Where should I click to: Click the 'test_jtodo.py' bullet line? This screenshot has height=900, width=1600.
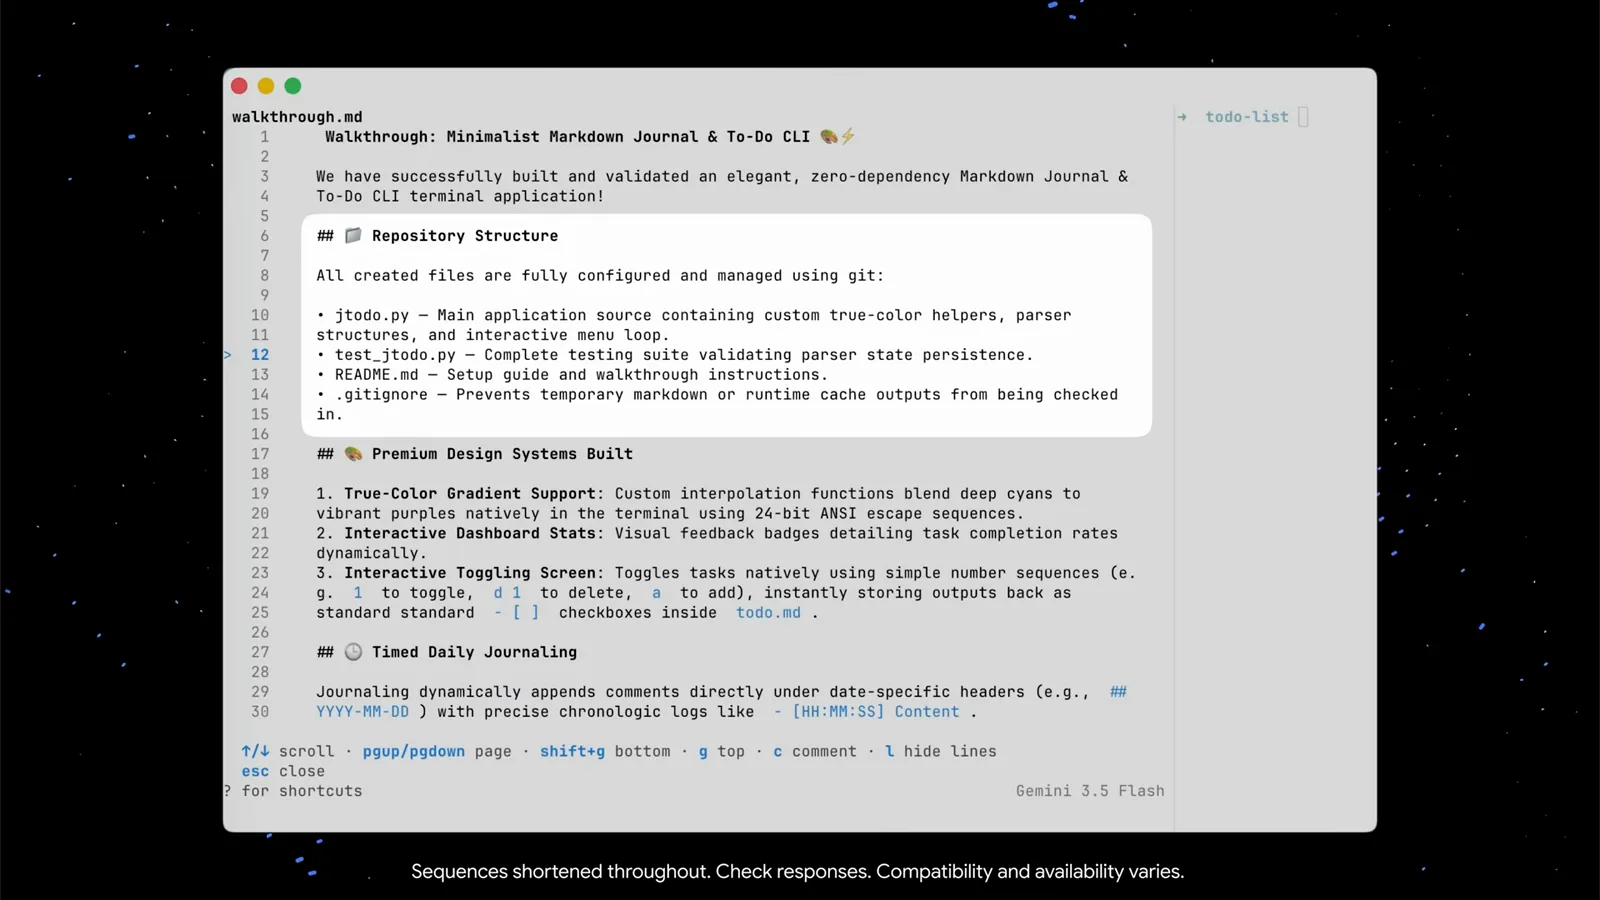click(x=675, y=355)
